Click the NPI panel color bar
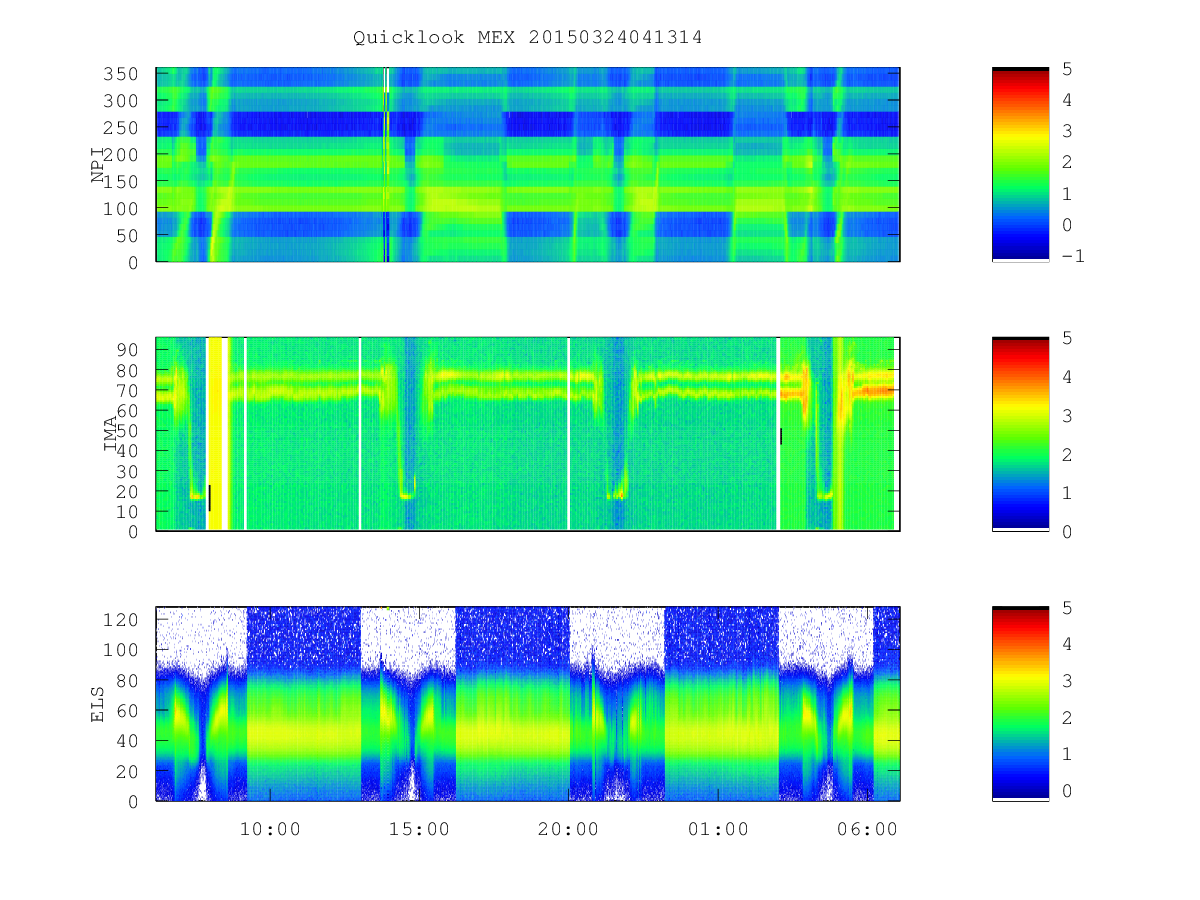 pos(1020,164)
